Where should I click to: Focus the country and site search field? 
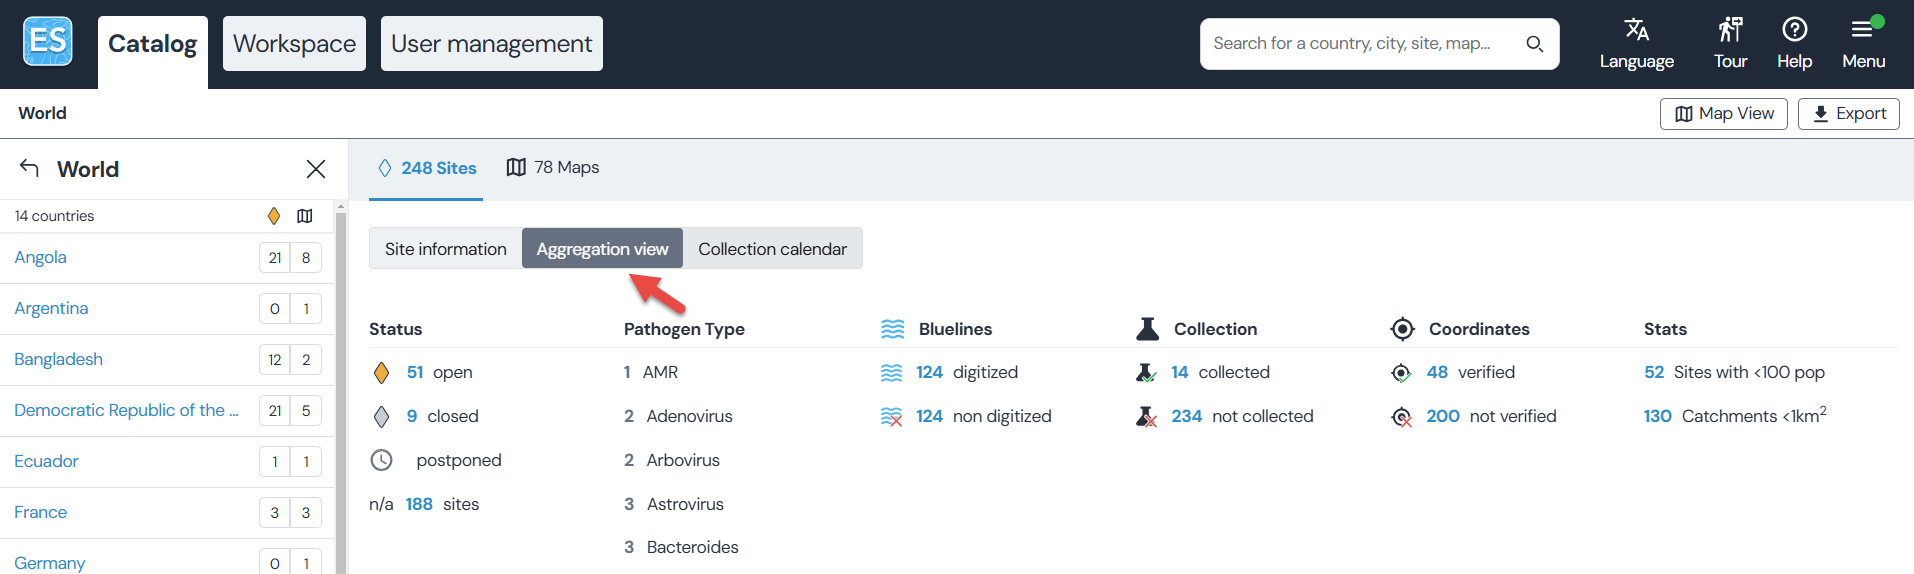point(1360,44)
